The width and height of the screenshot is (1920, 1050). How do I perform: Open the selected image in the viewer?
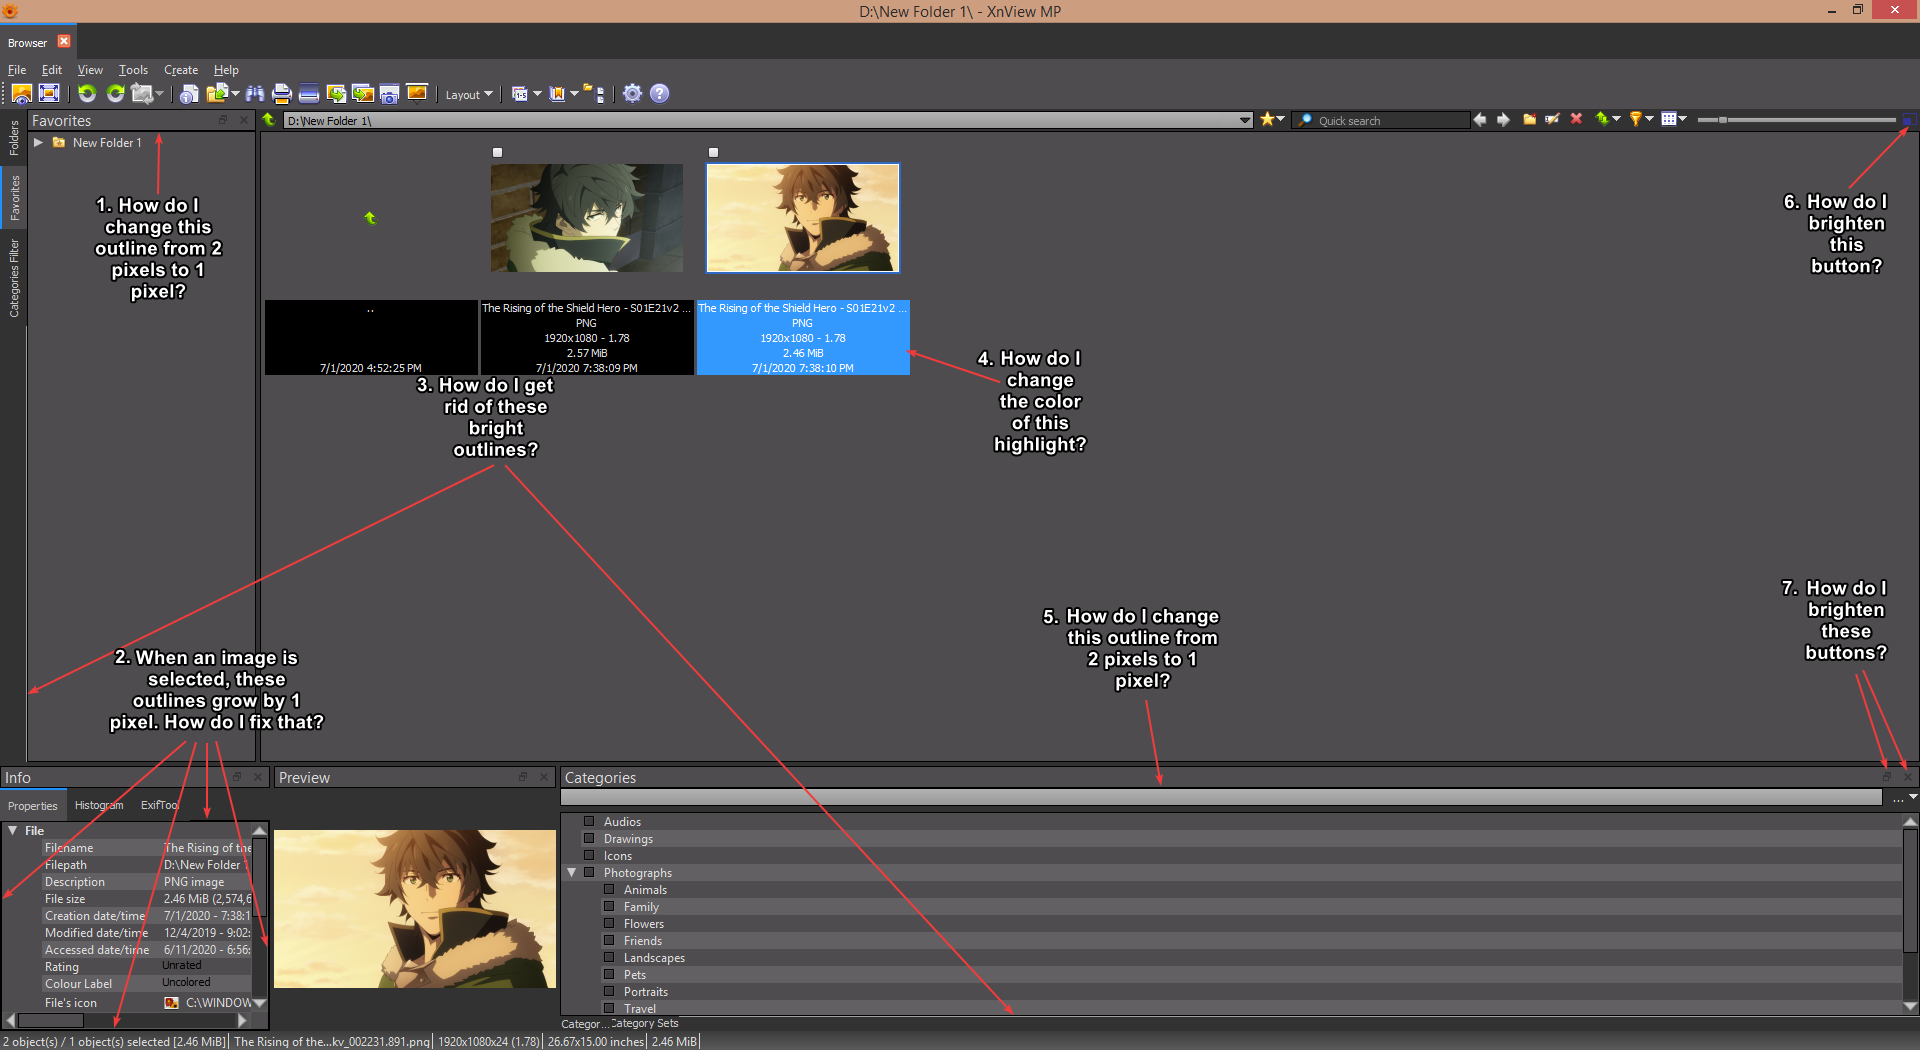tap(22, 94)
